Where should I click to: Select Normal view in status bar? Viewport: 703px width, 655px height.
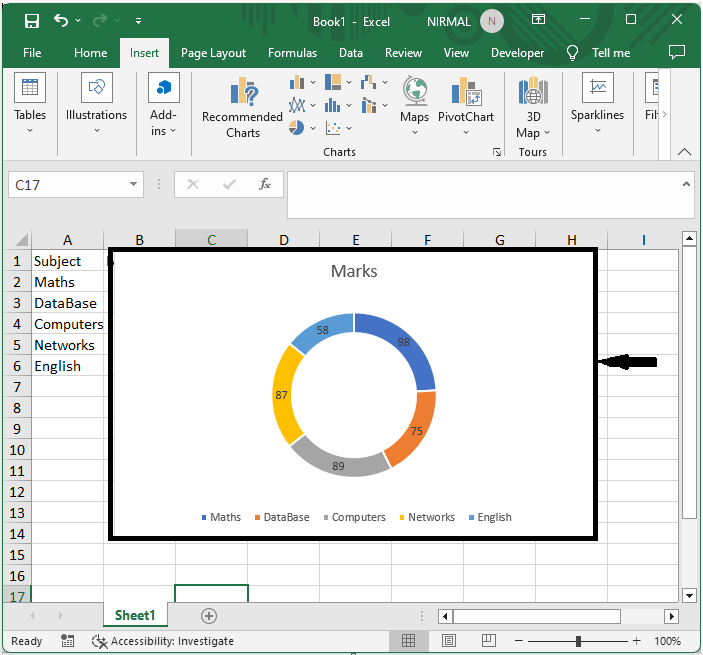pyautogui.click(x=409, y=641)
